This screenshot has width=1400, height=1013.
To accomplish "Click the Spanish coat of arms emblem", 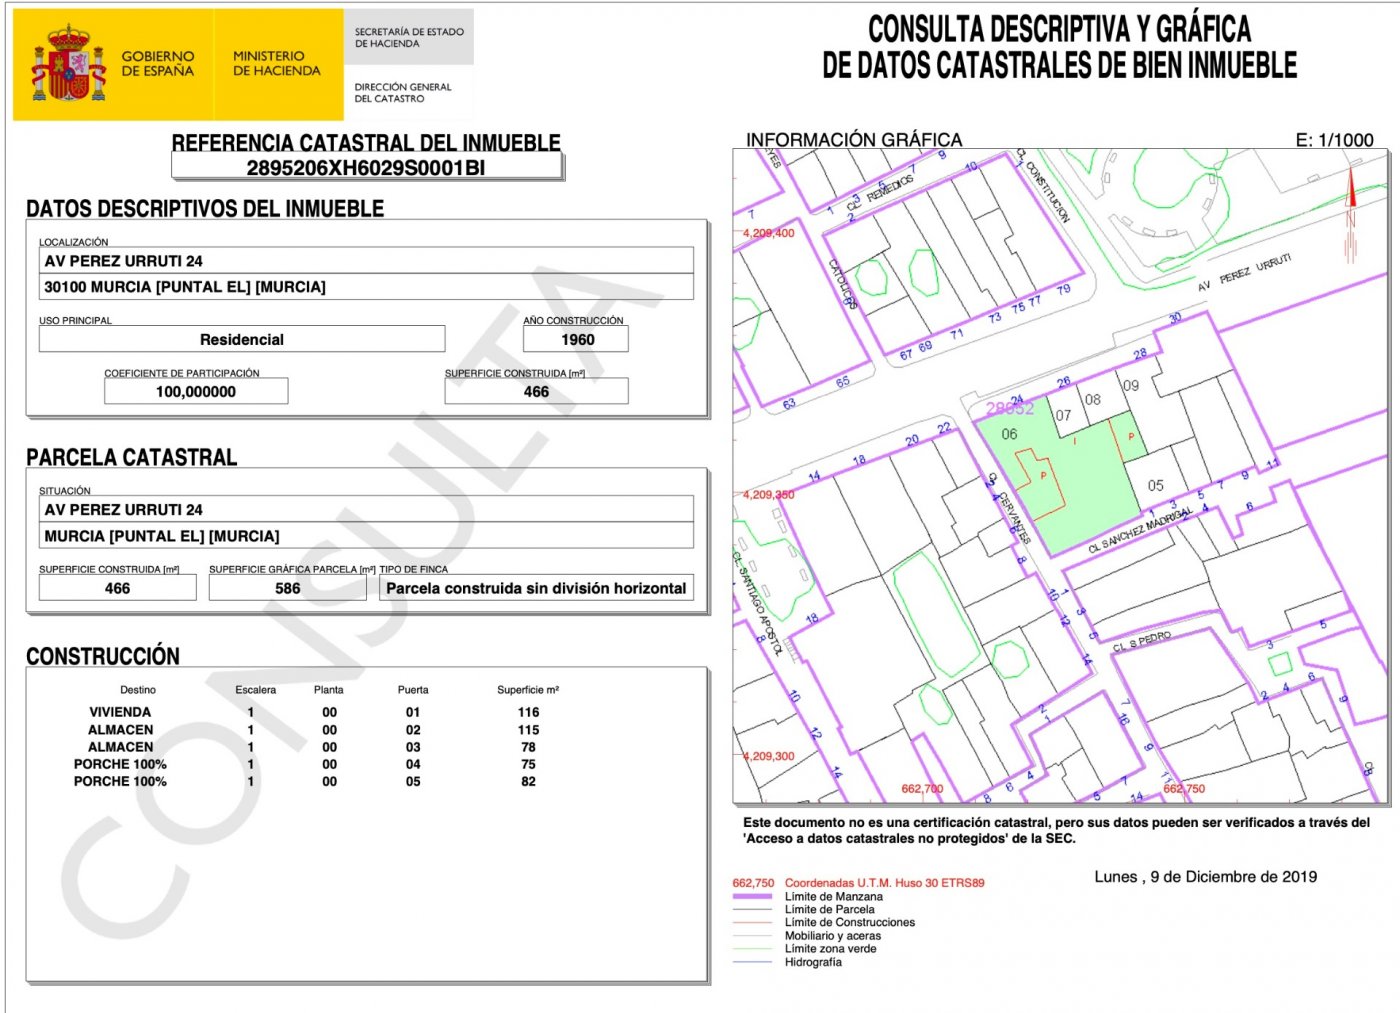I will [x=68, y=65].
